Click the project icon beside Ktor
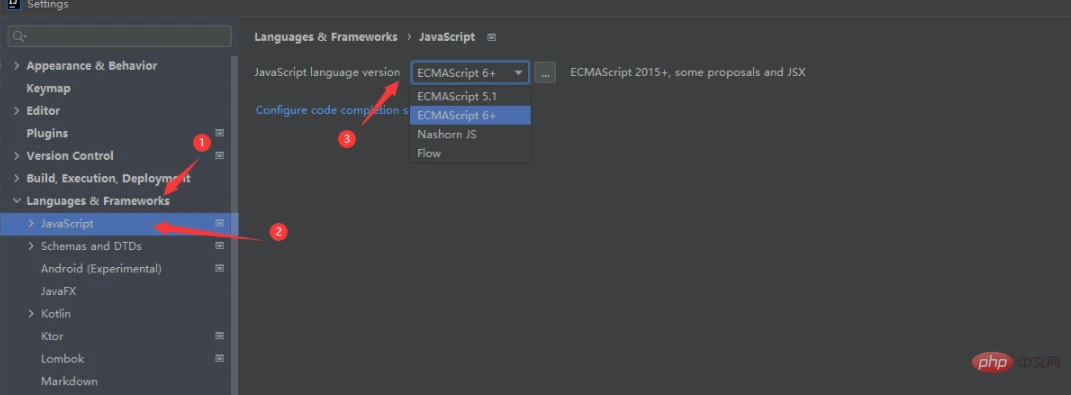This screenshot has width=1071, height=395. [219, 336]
